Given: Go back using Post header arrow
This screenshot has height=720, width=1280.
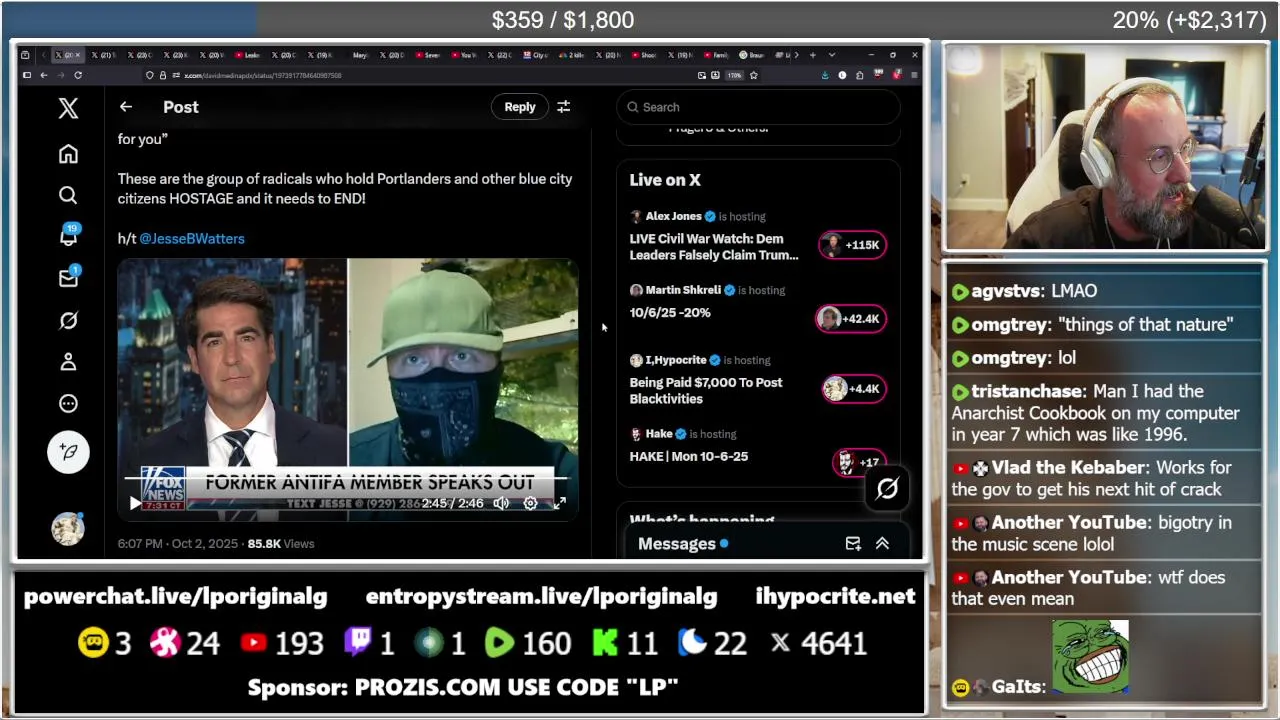Looking at the screenshot, I should click(x=125, y=107).
